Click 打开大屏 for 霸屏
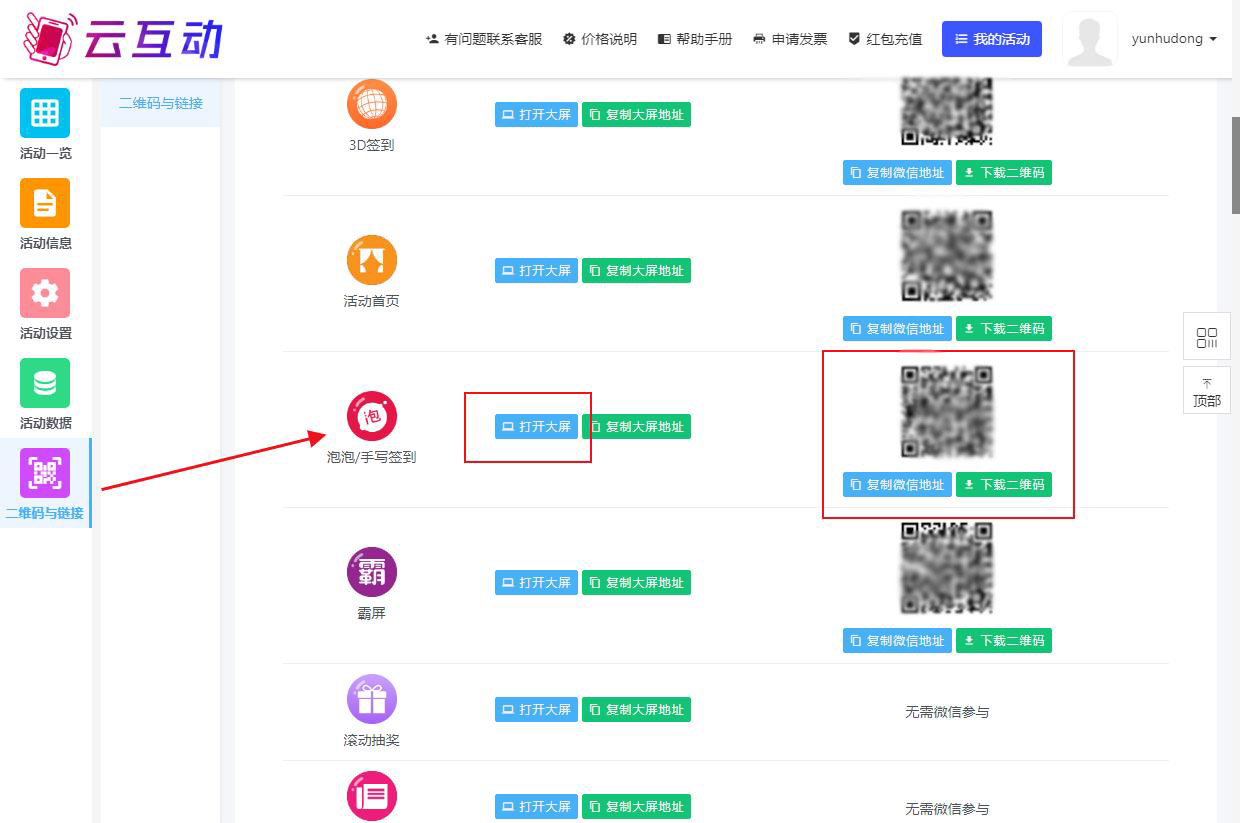1240x823 pixels. tap(536, 583)
